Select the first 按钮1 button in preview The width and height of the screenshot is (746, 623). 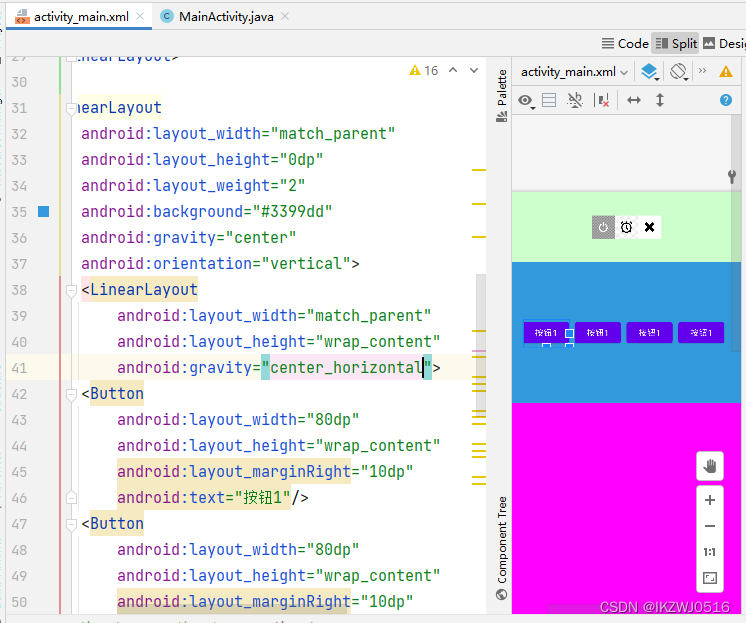pos(546,333)
